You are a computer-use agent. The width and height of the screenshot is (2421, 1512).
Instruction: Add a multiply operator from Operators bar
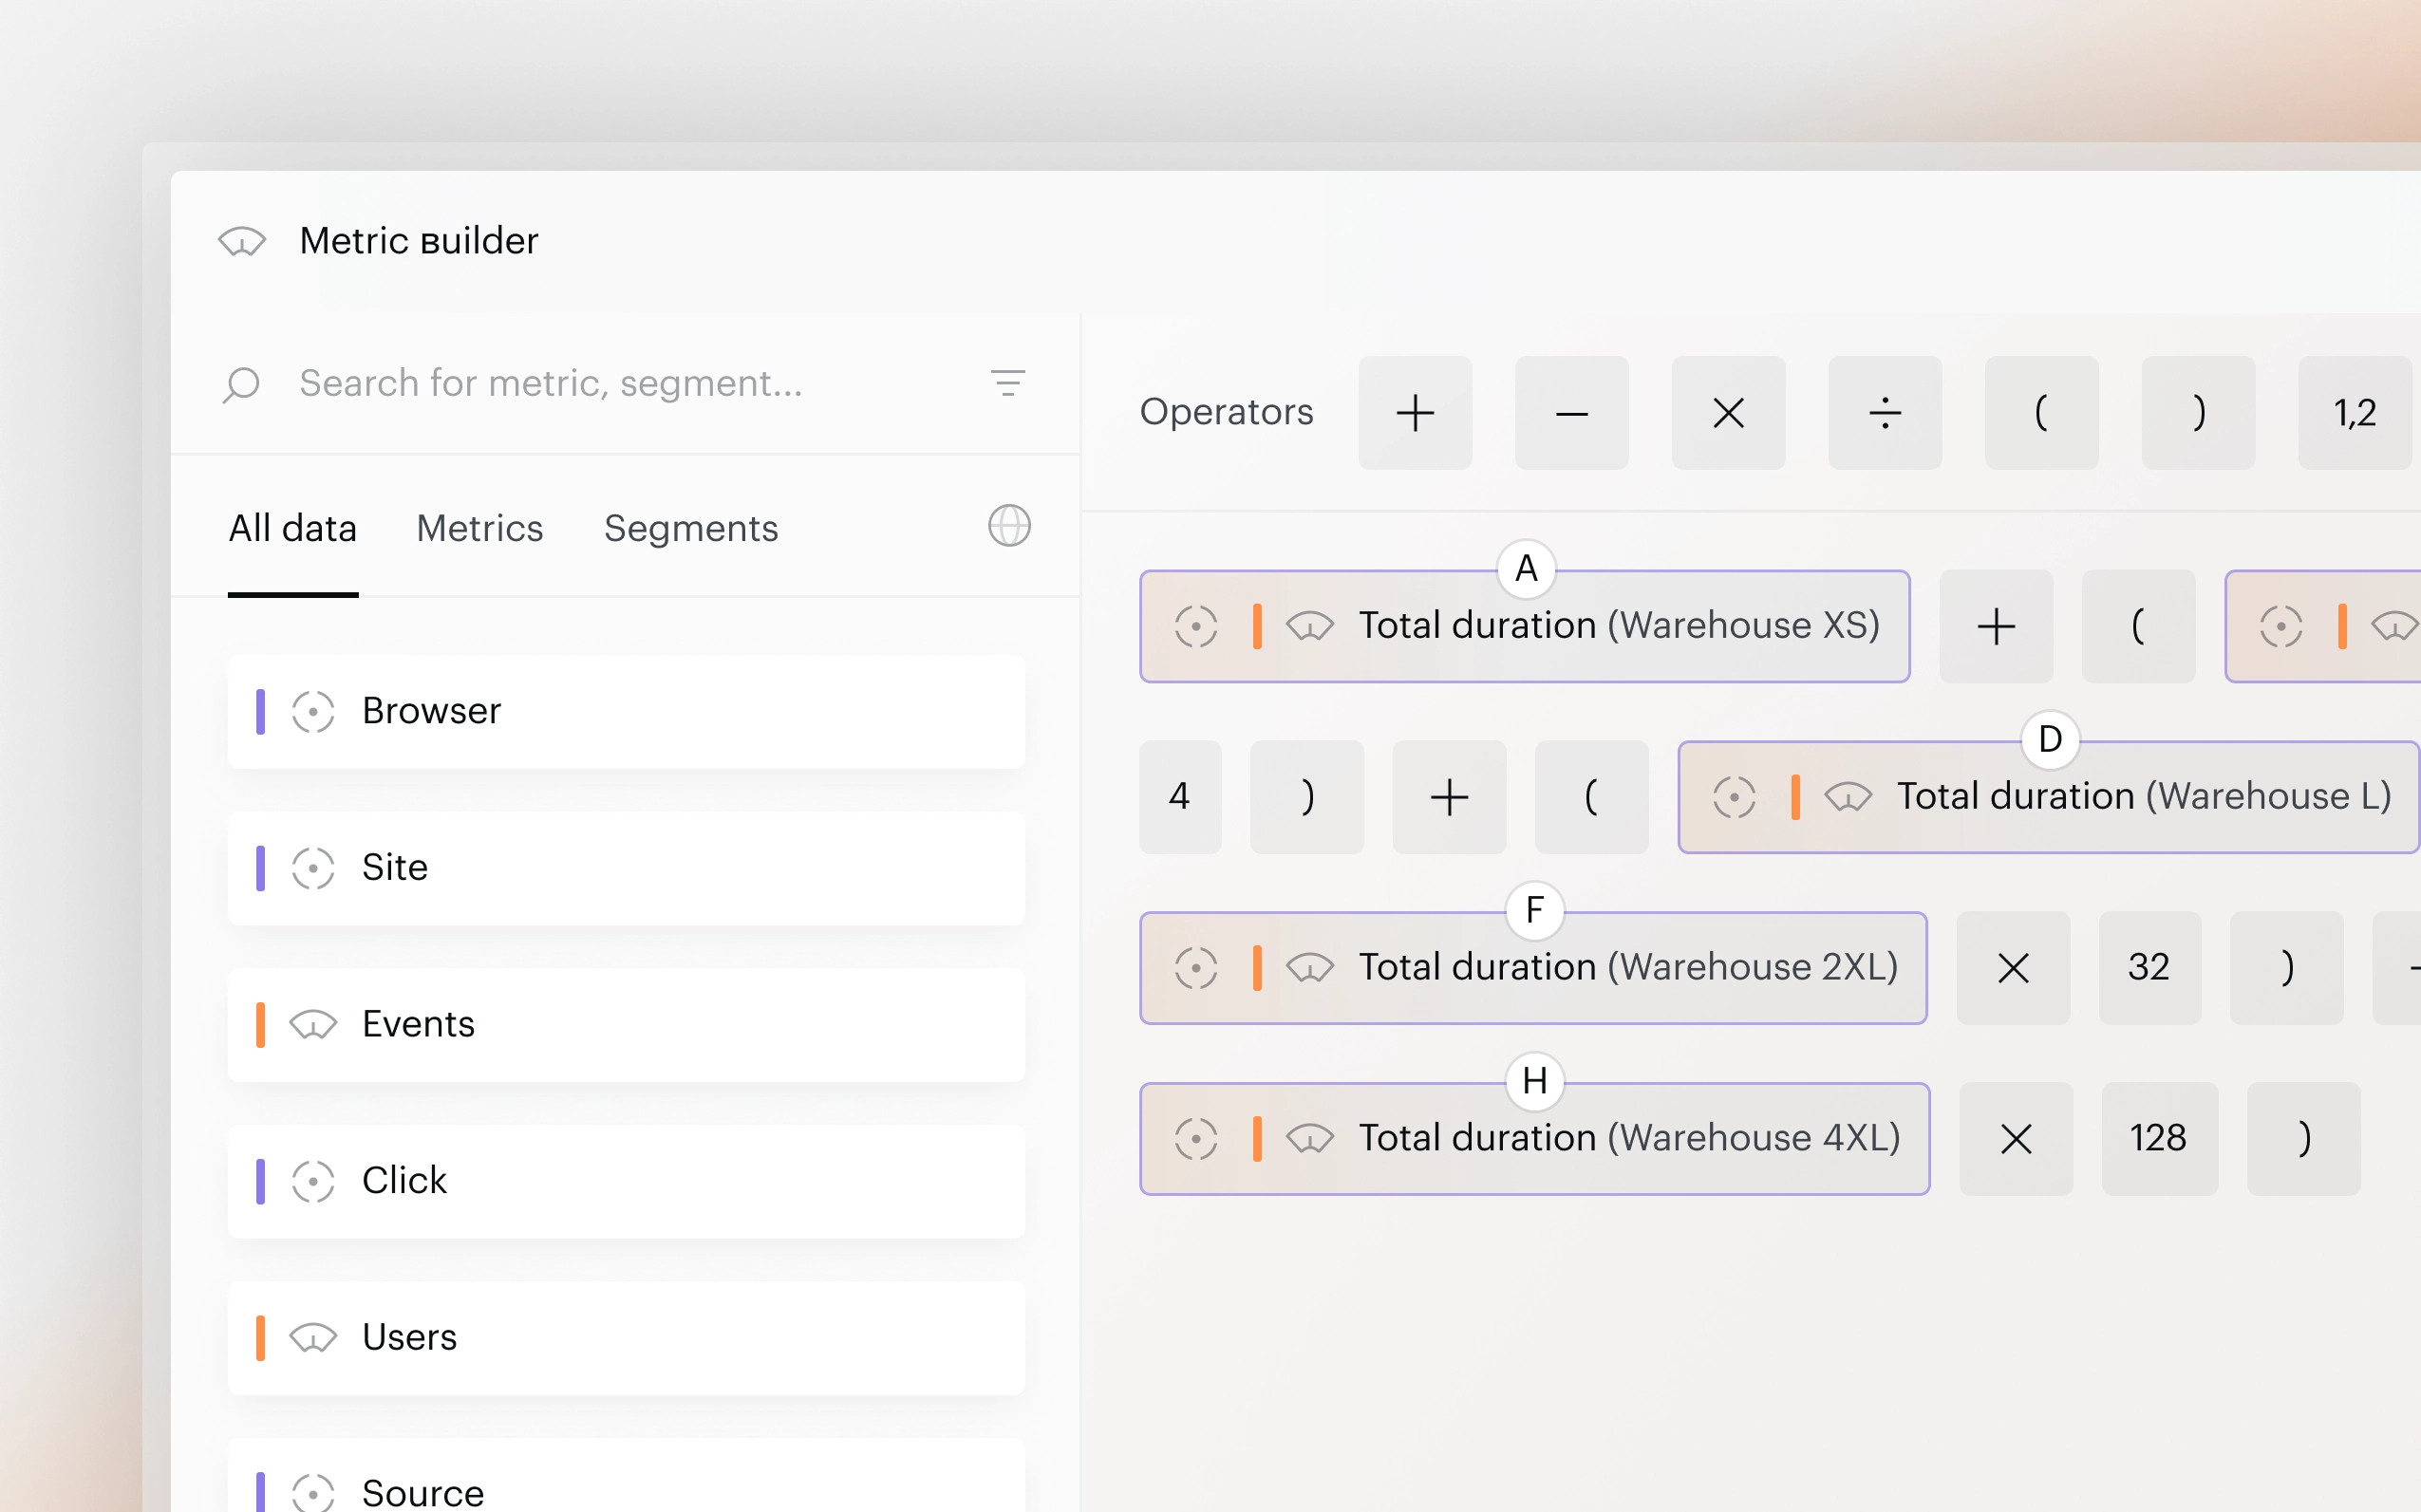tap(1729, 413)
